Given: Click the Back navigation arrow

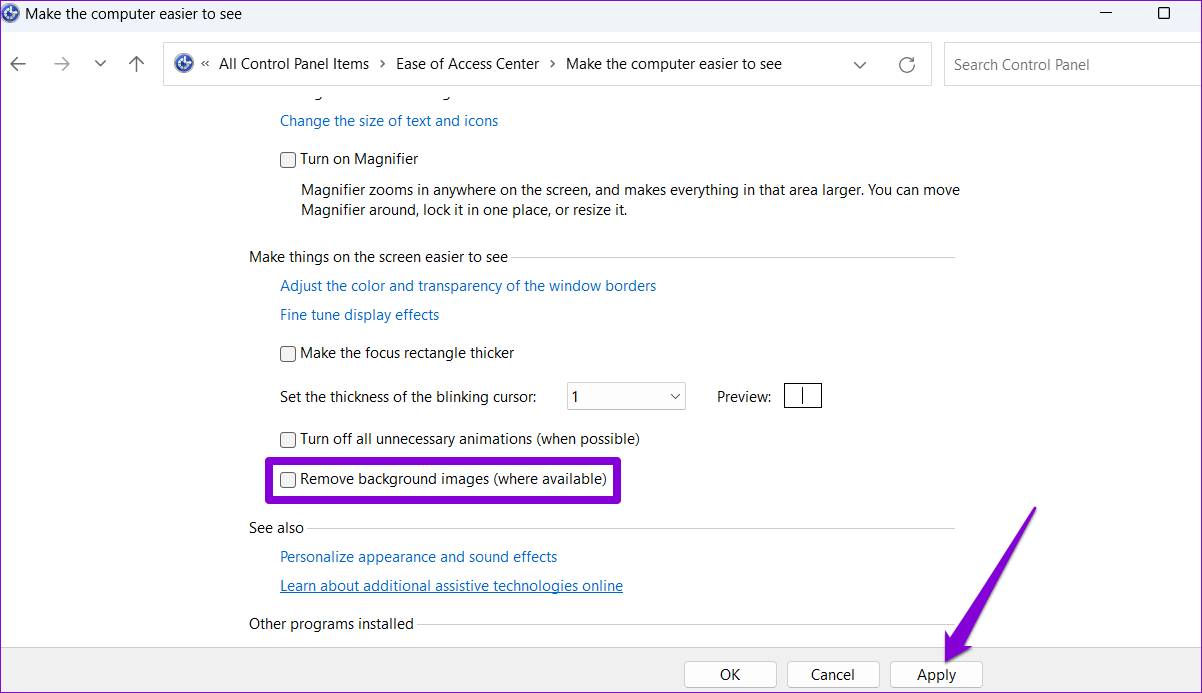Looking at the screenshot, I should pos(18,64).
